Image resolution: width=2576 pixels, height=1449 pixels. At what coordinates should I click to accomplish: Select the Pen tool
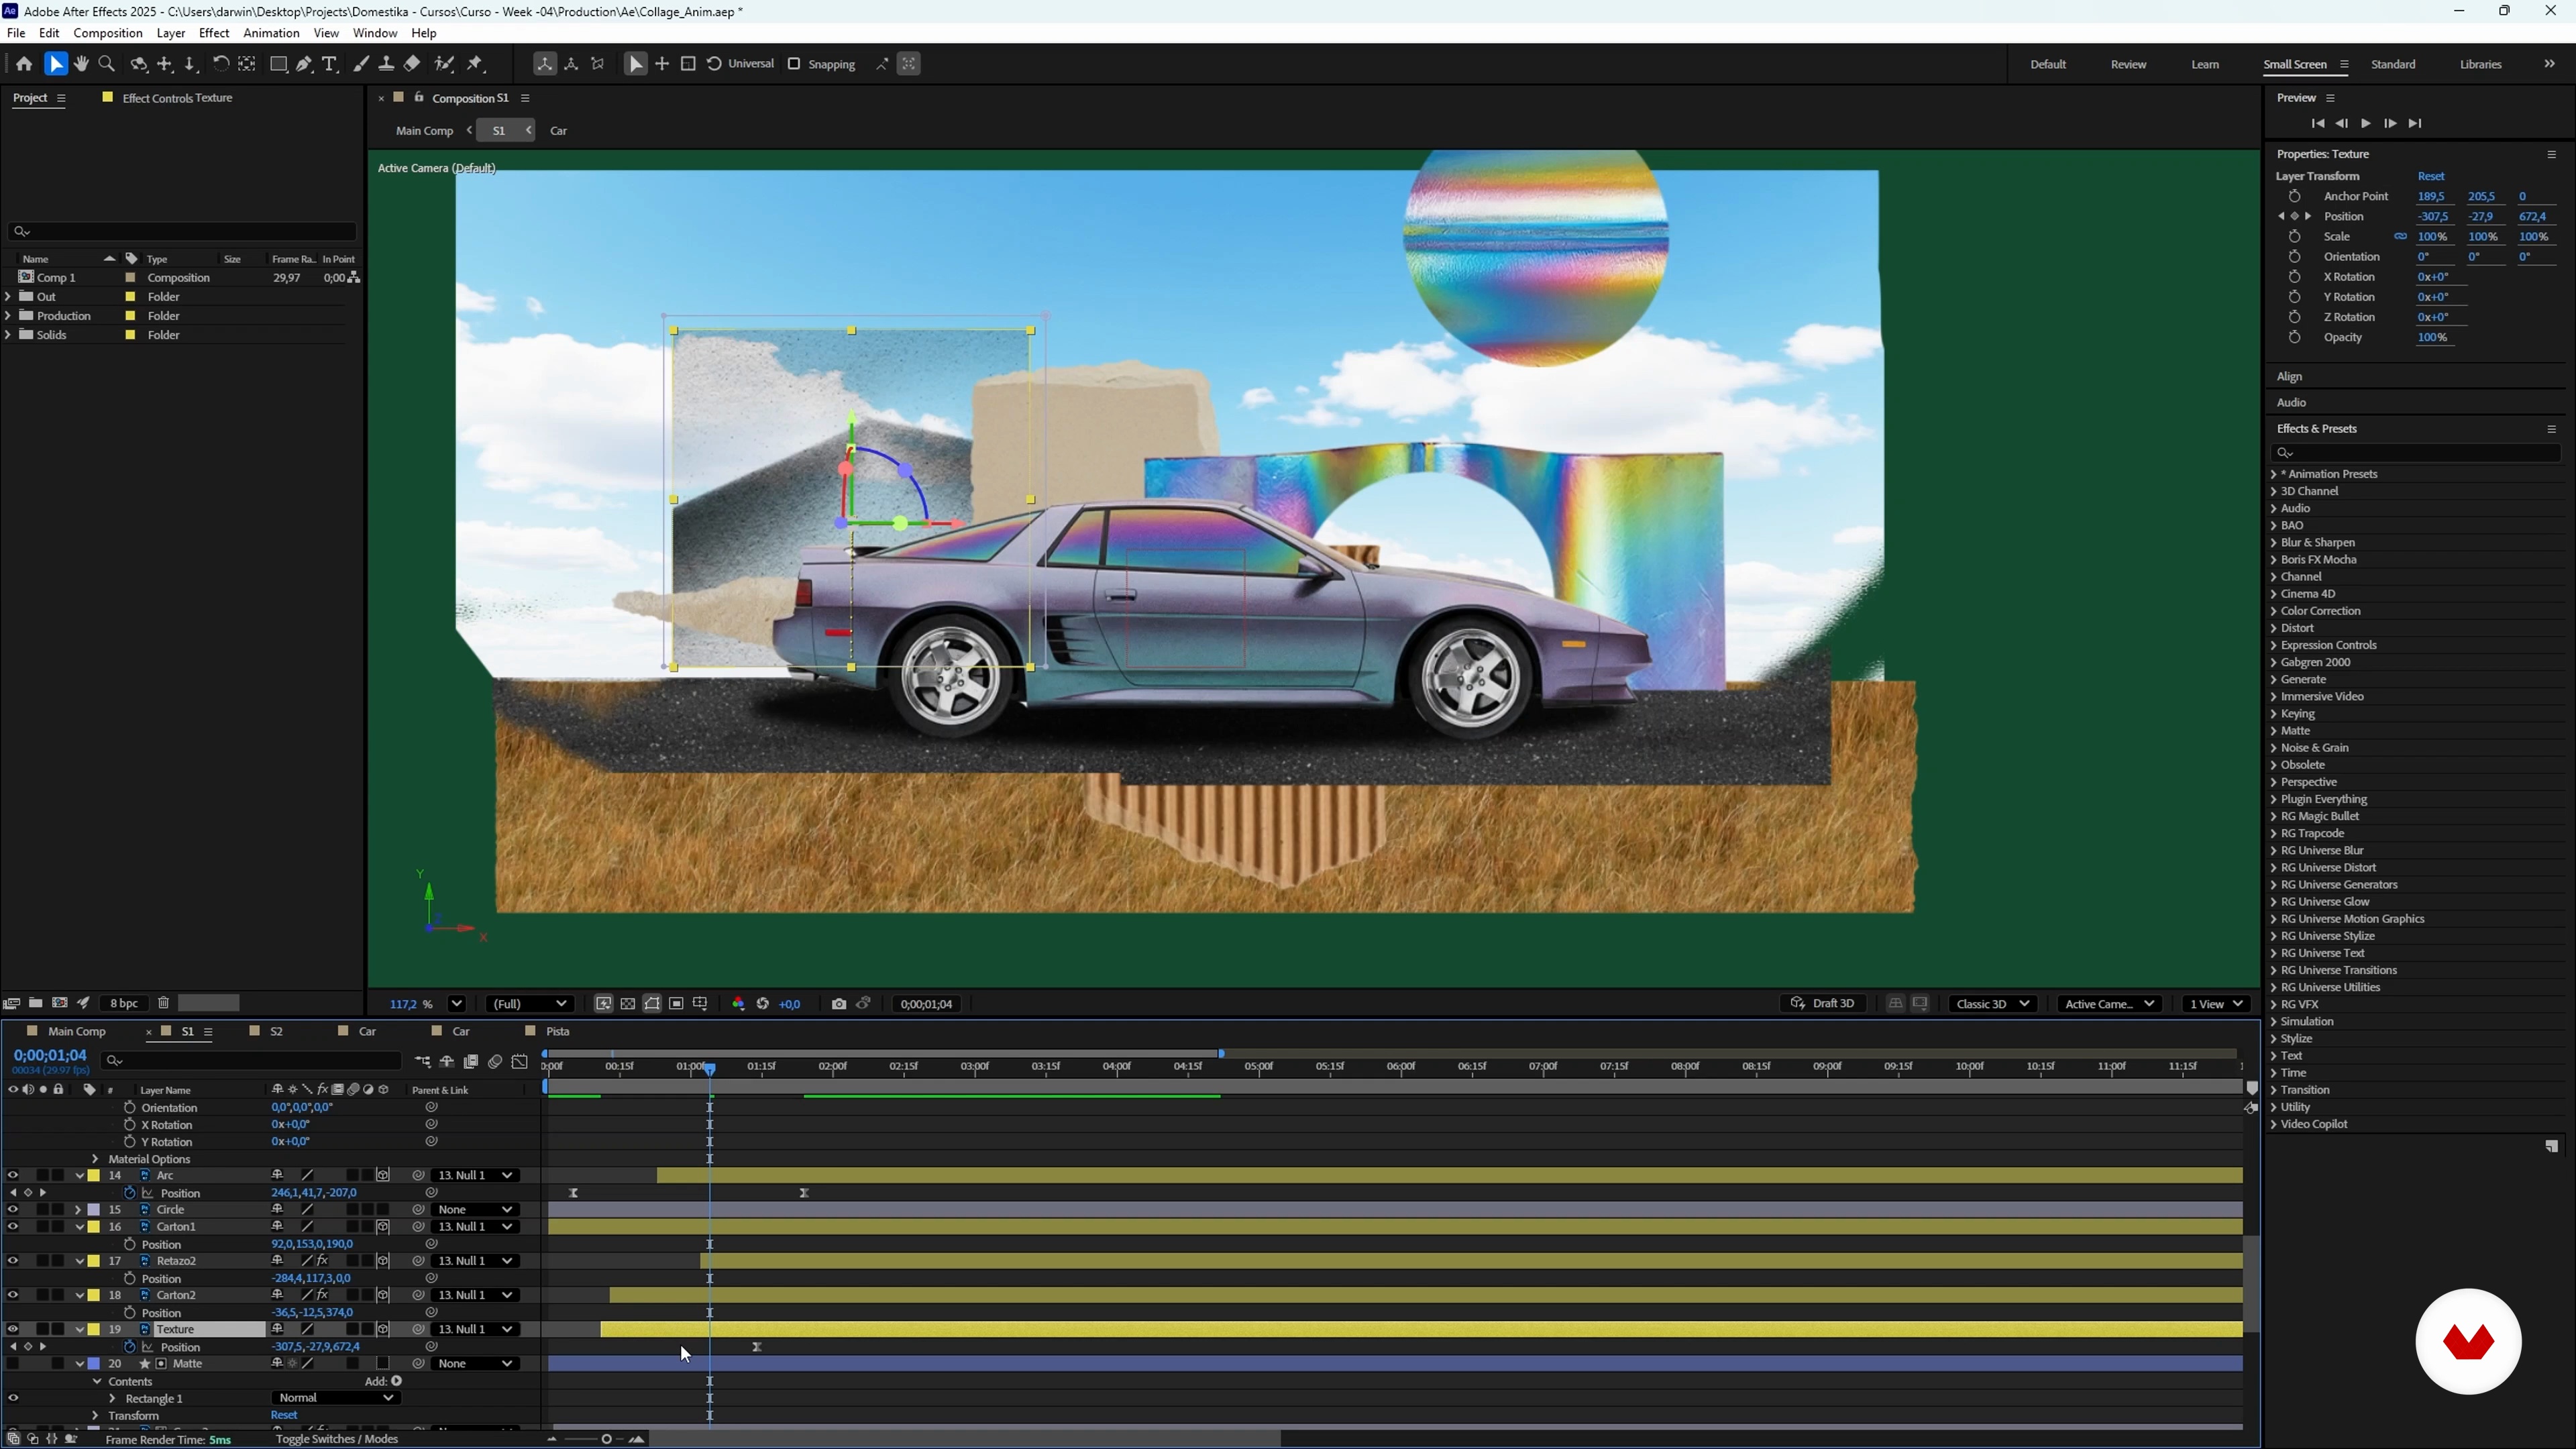304,64
